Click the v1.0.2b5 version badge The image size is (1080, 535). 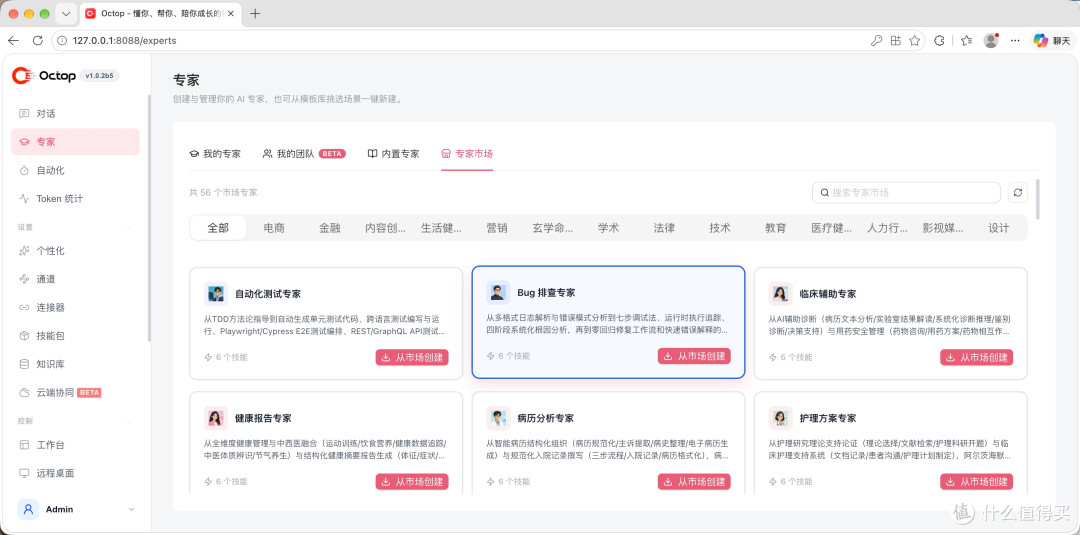(100, 76)
